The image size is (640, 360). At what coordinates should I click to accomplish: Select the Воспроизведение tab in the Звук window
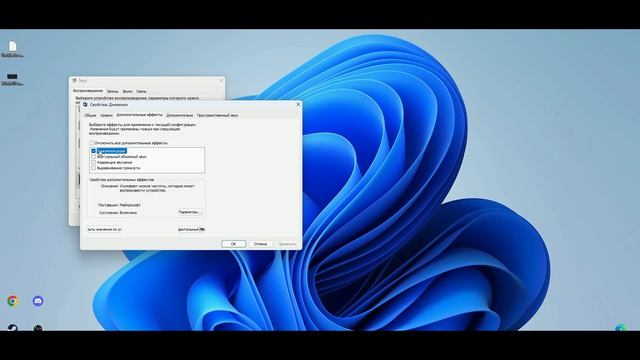point(88,91)
